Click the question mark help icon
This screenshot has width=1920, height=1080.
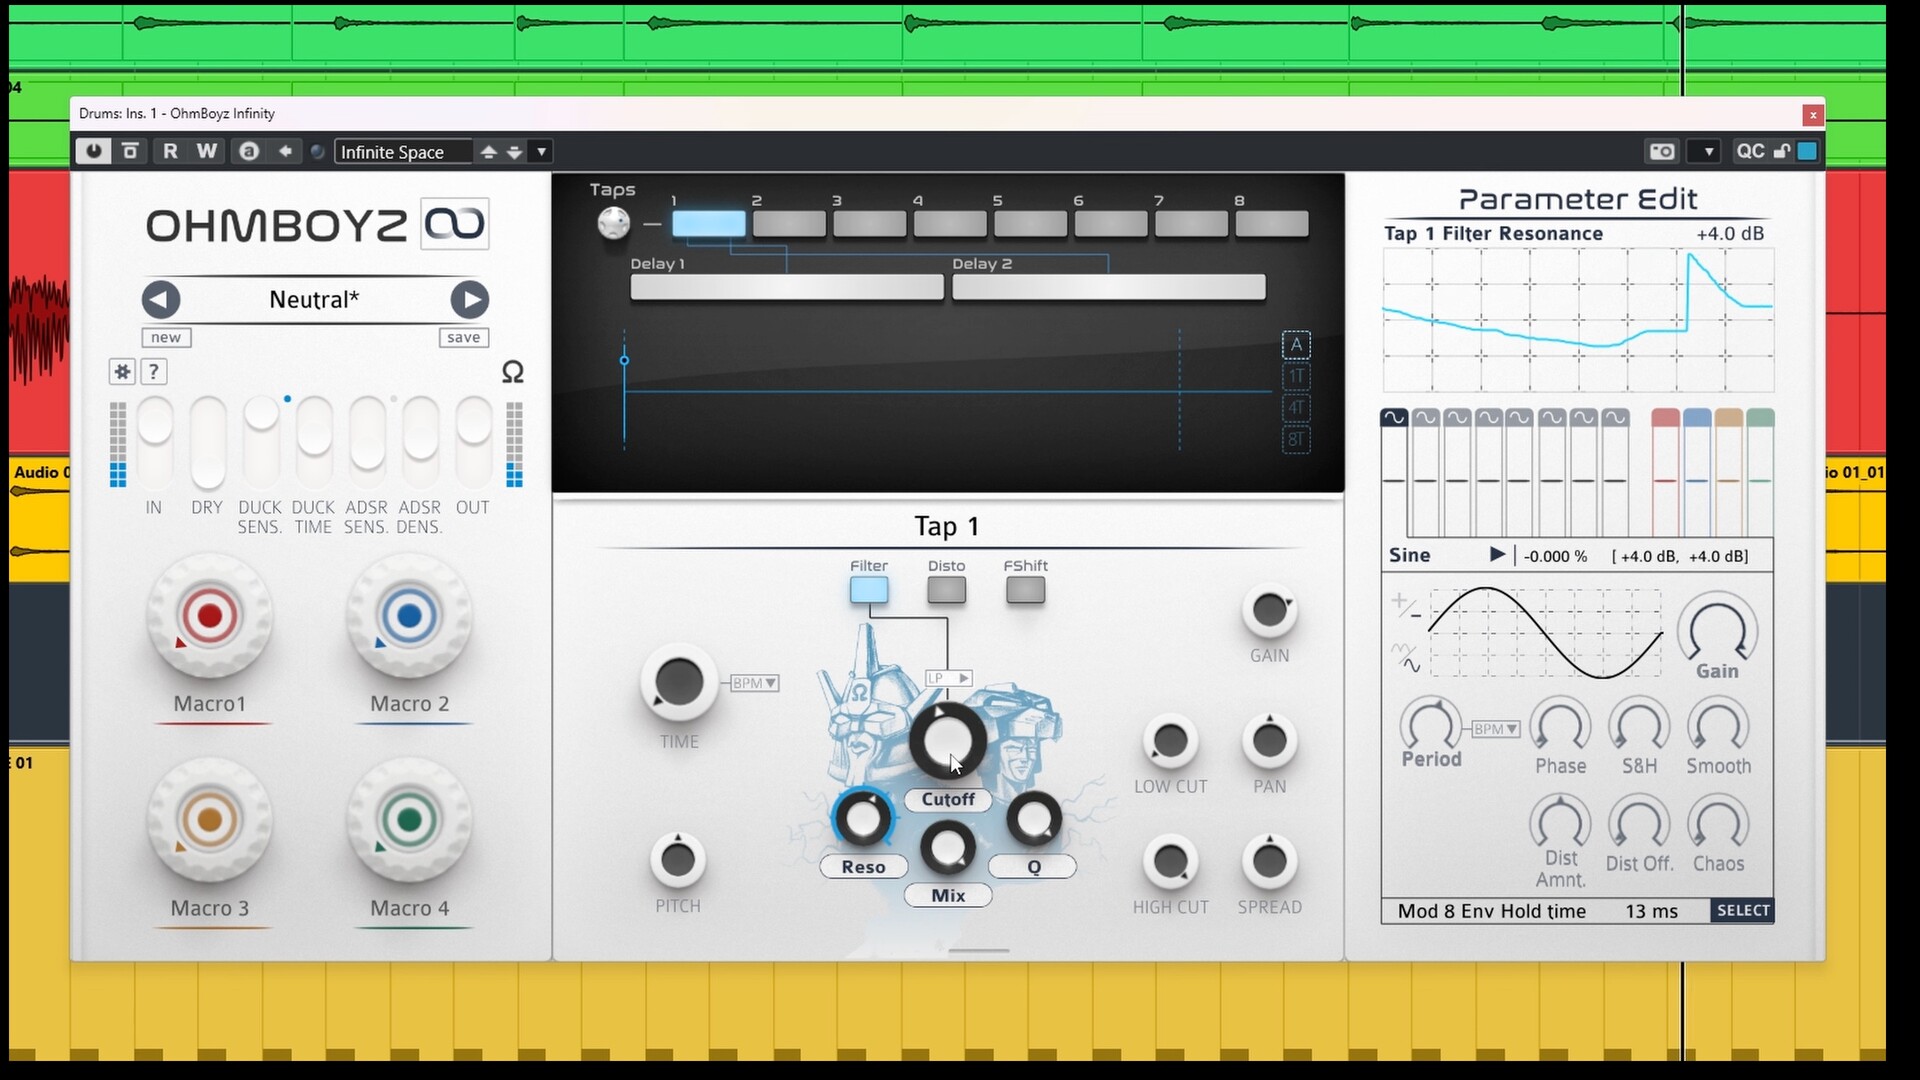pos(153,372)
